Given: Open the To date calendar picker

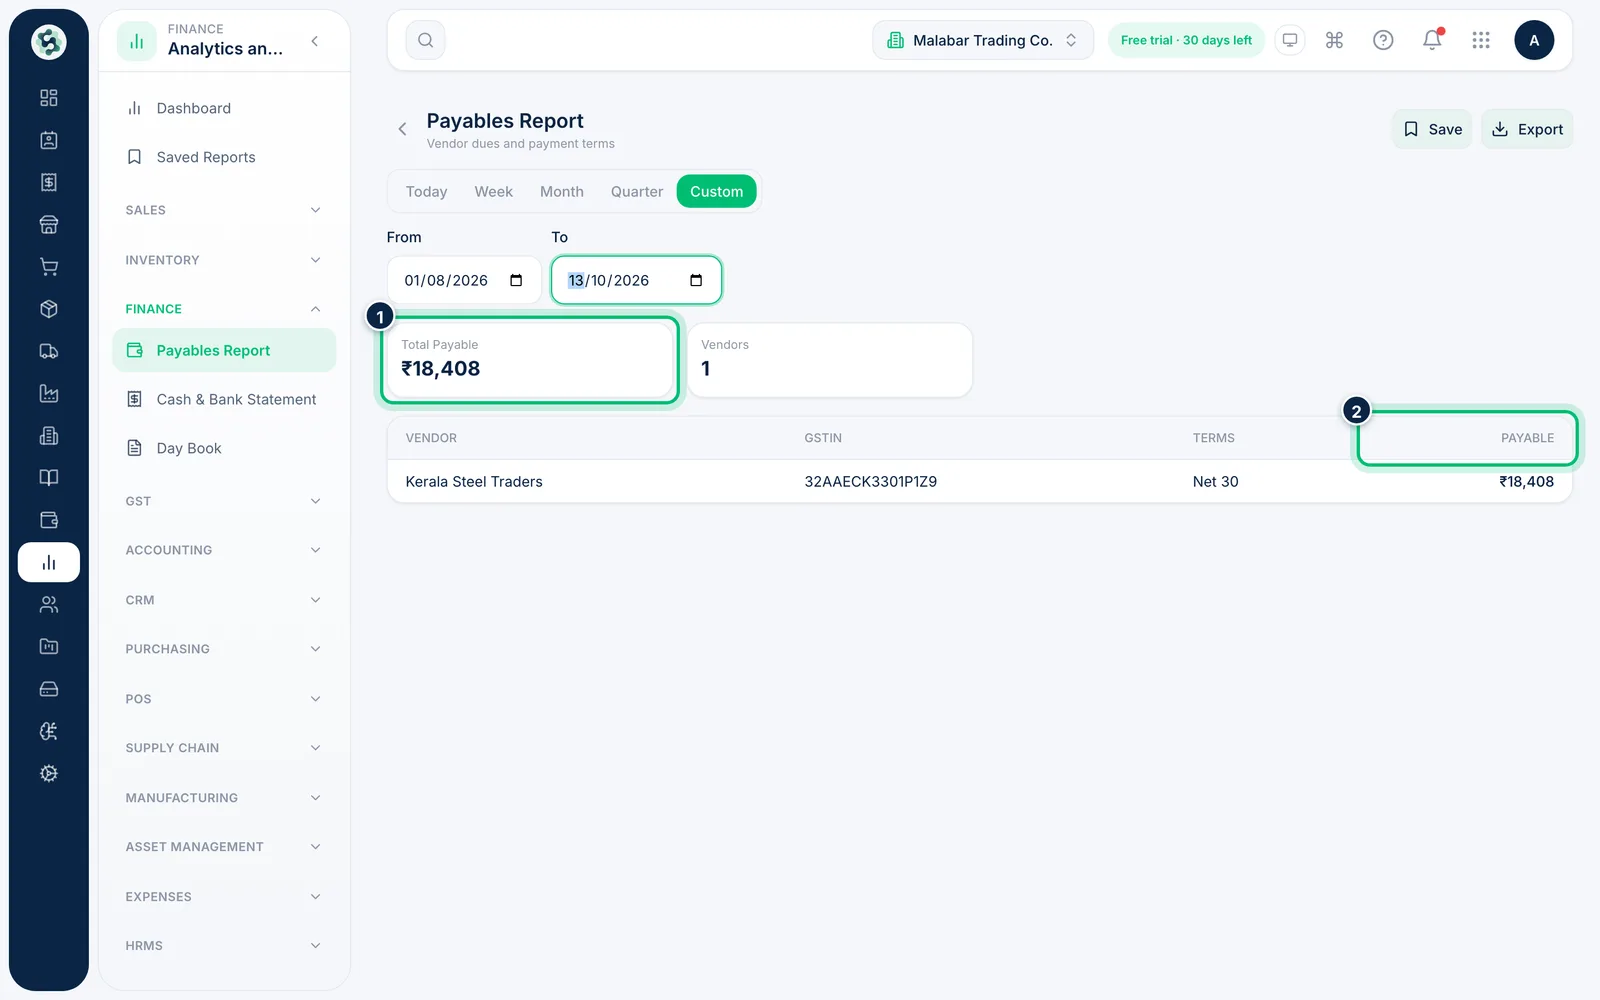Looking at the screenshot, I should click(696, 280).
